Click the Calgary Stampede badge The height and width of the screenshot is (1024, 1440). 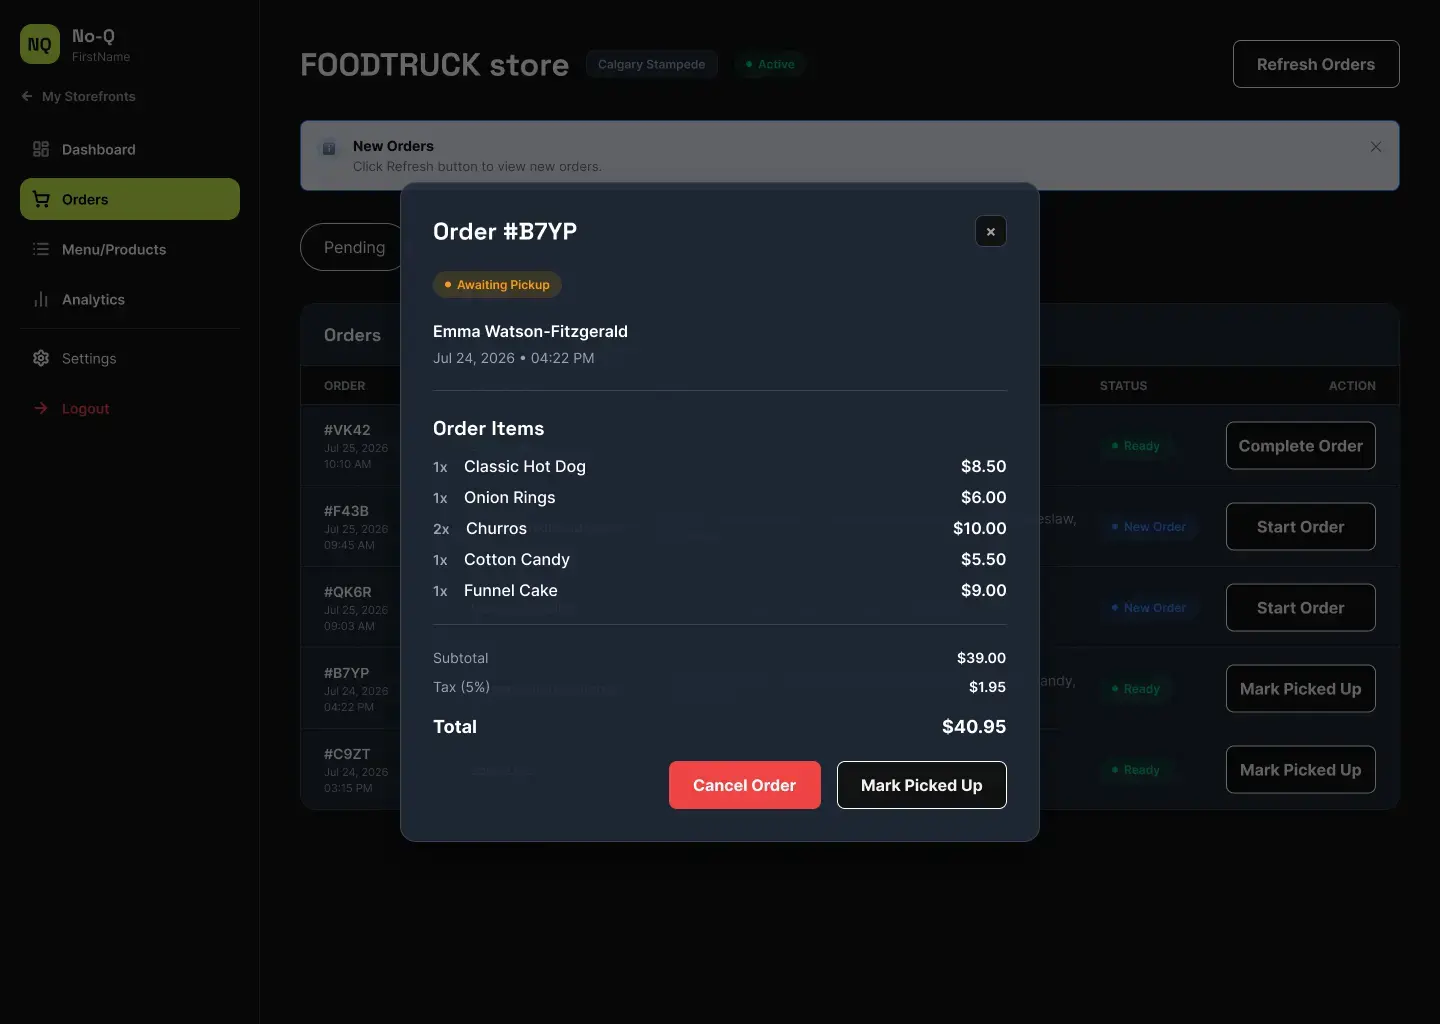coord(652,64)
